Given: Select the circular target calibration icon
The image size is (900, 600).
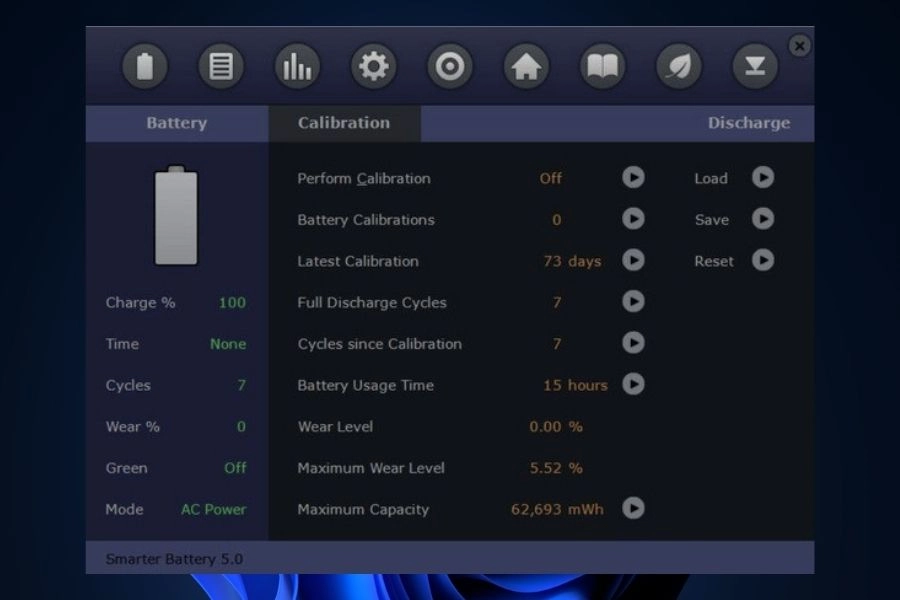Looking at the screenshot, I should [450, 66].
